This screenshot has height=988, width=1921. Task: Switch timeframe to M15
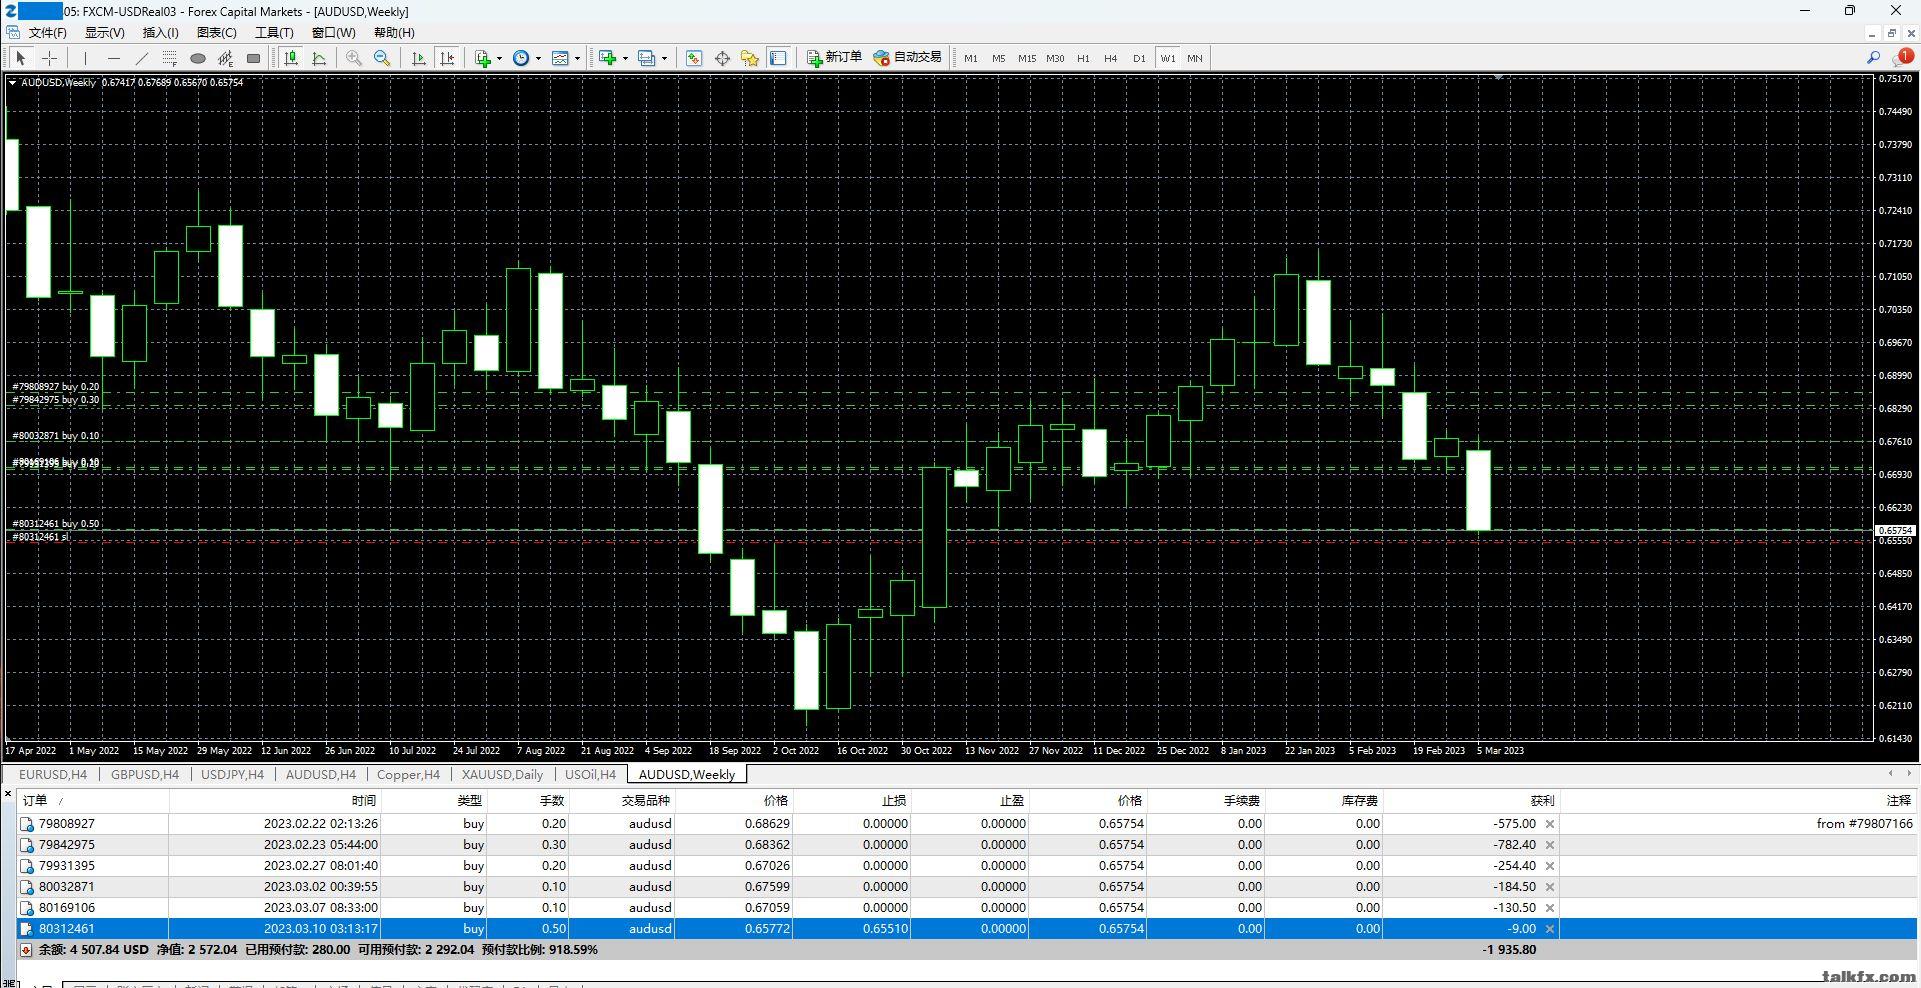[x=1027, y=58]
